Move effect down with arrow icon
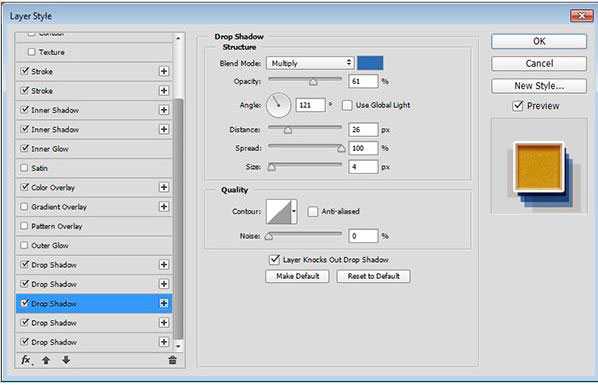This screenshot has width=598, height=385. coord(66,360)
